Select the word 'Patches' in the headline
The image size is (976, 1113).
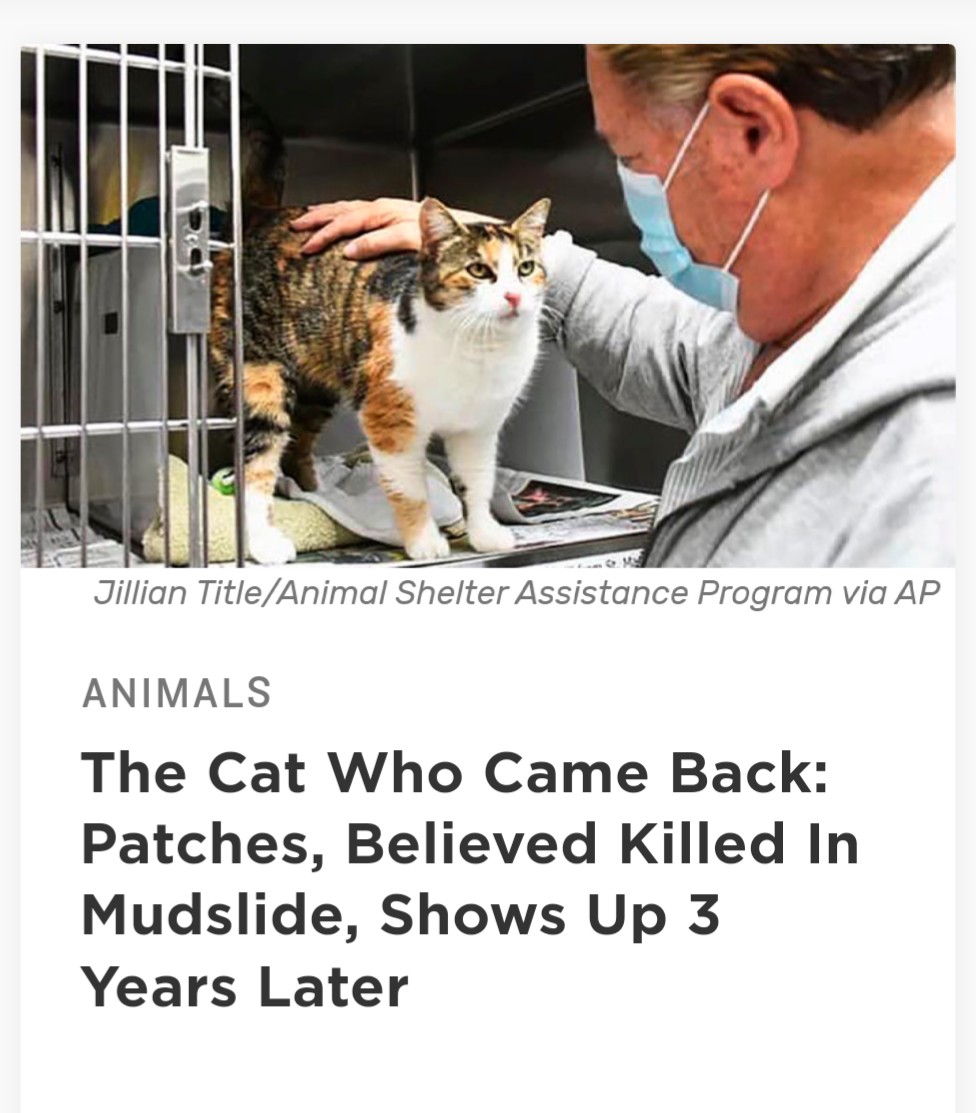pyautogui.click(x=204, y=845)
